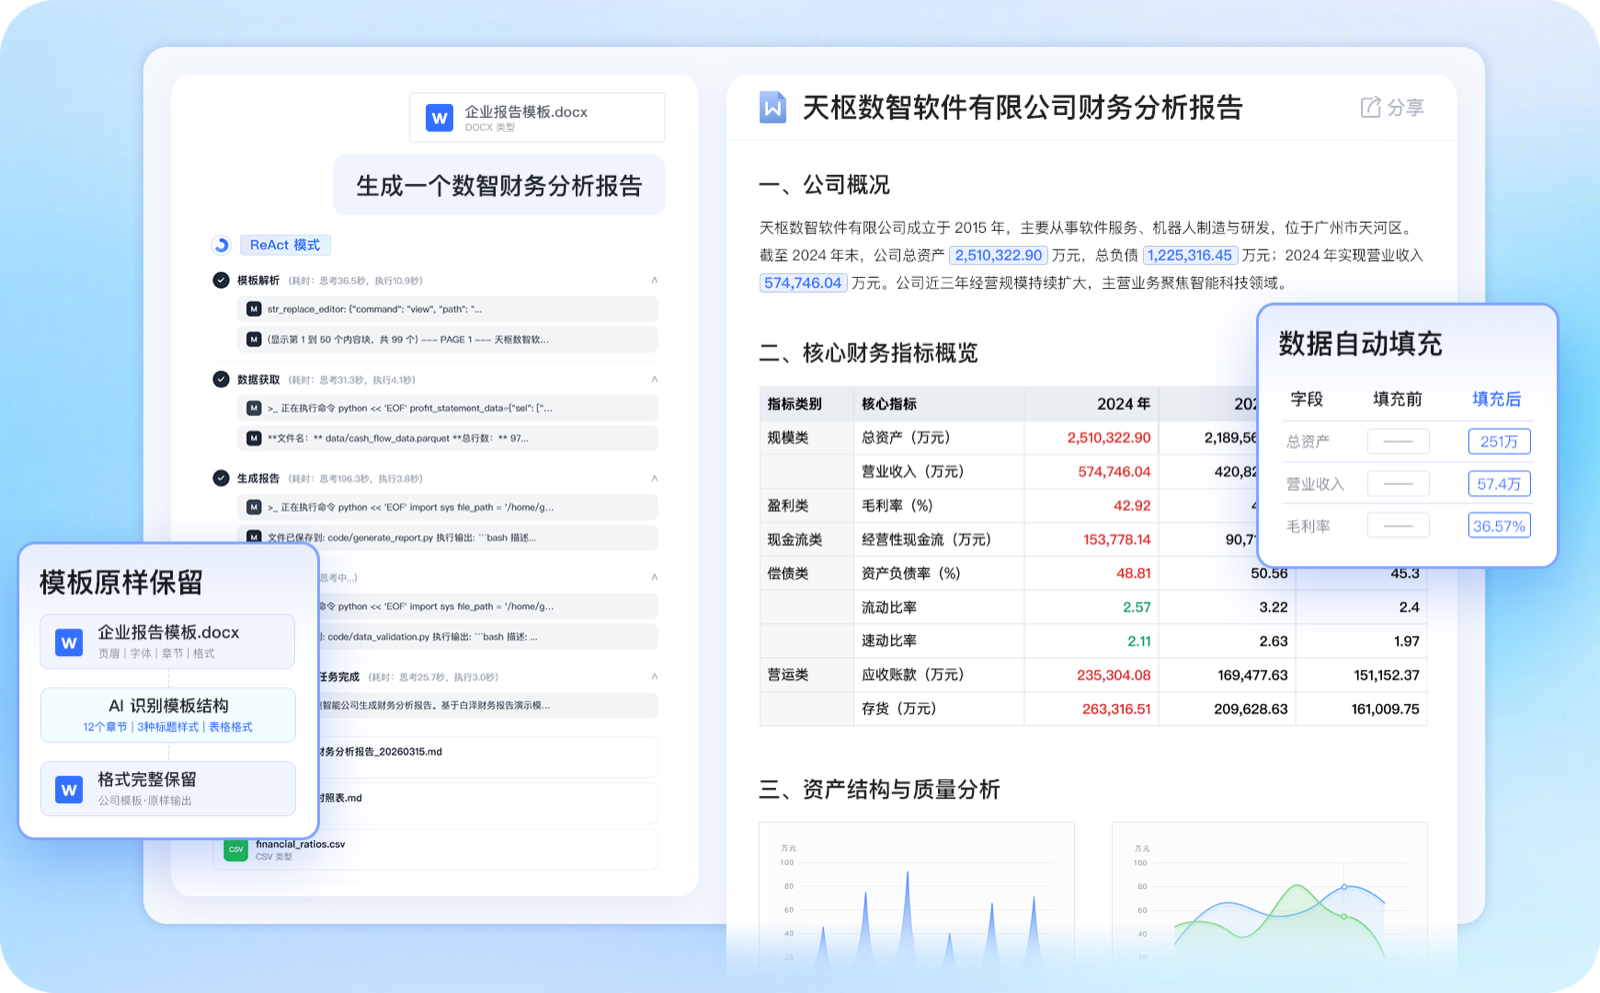Click the 填充前 column header

1397,399
